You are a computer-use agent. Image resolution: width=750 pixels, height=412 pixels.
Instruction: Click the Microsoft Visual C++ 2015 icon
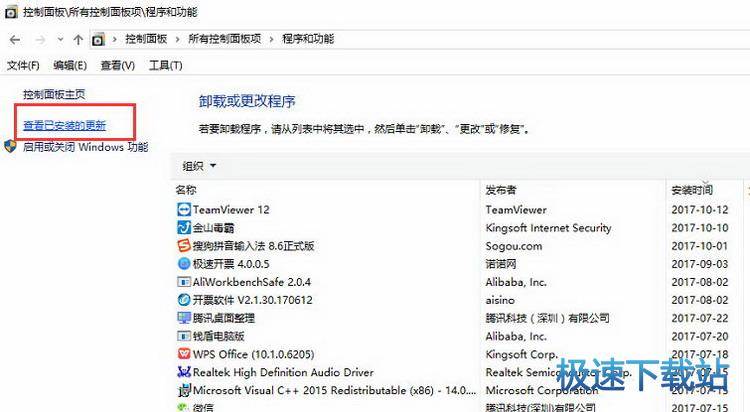(x=184, y=390)
